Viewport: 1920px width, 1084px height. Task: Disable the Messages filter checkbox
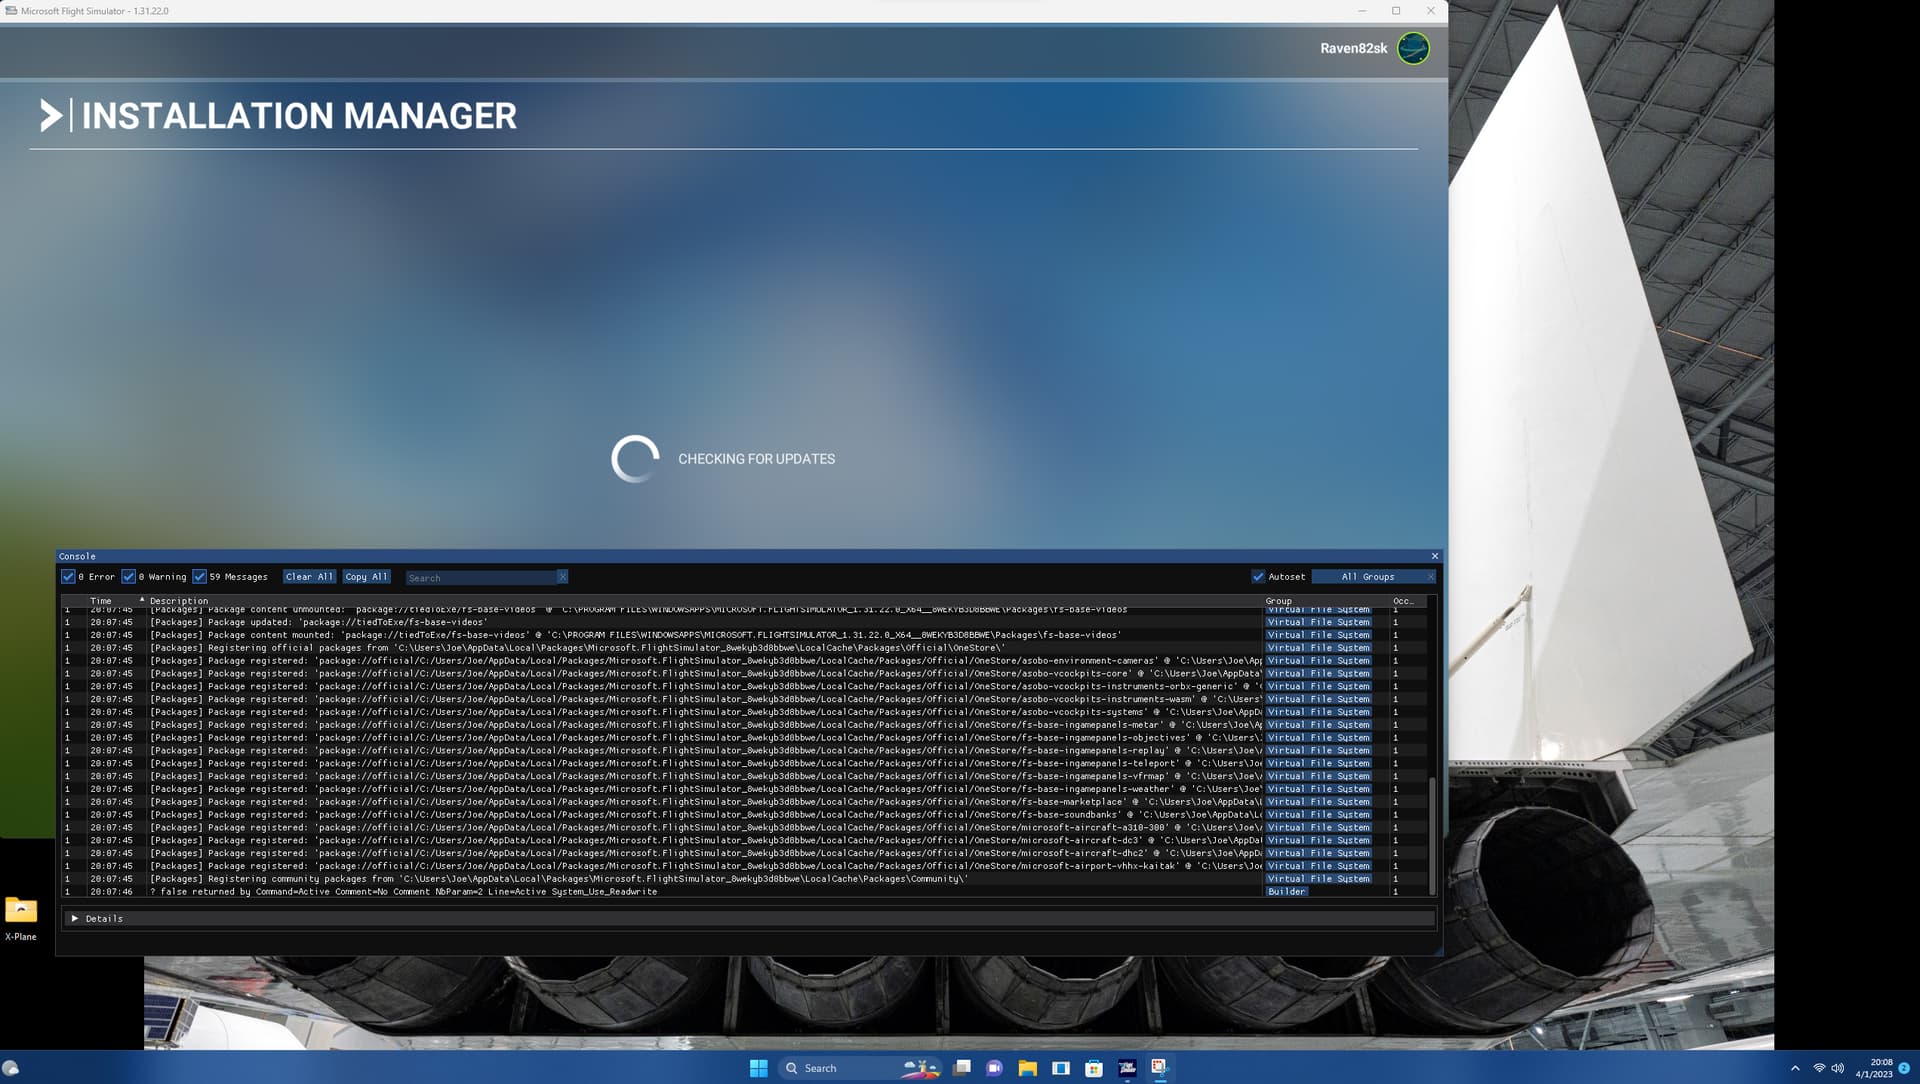click(199, 577)
